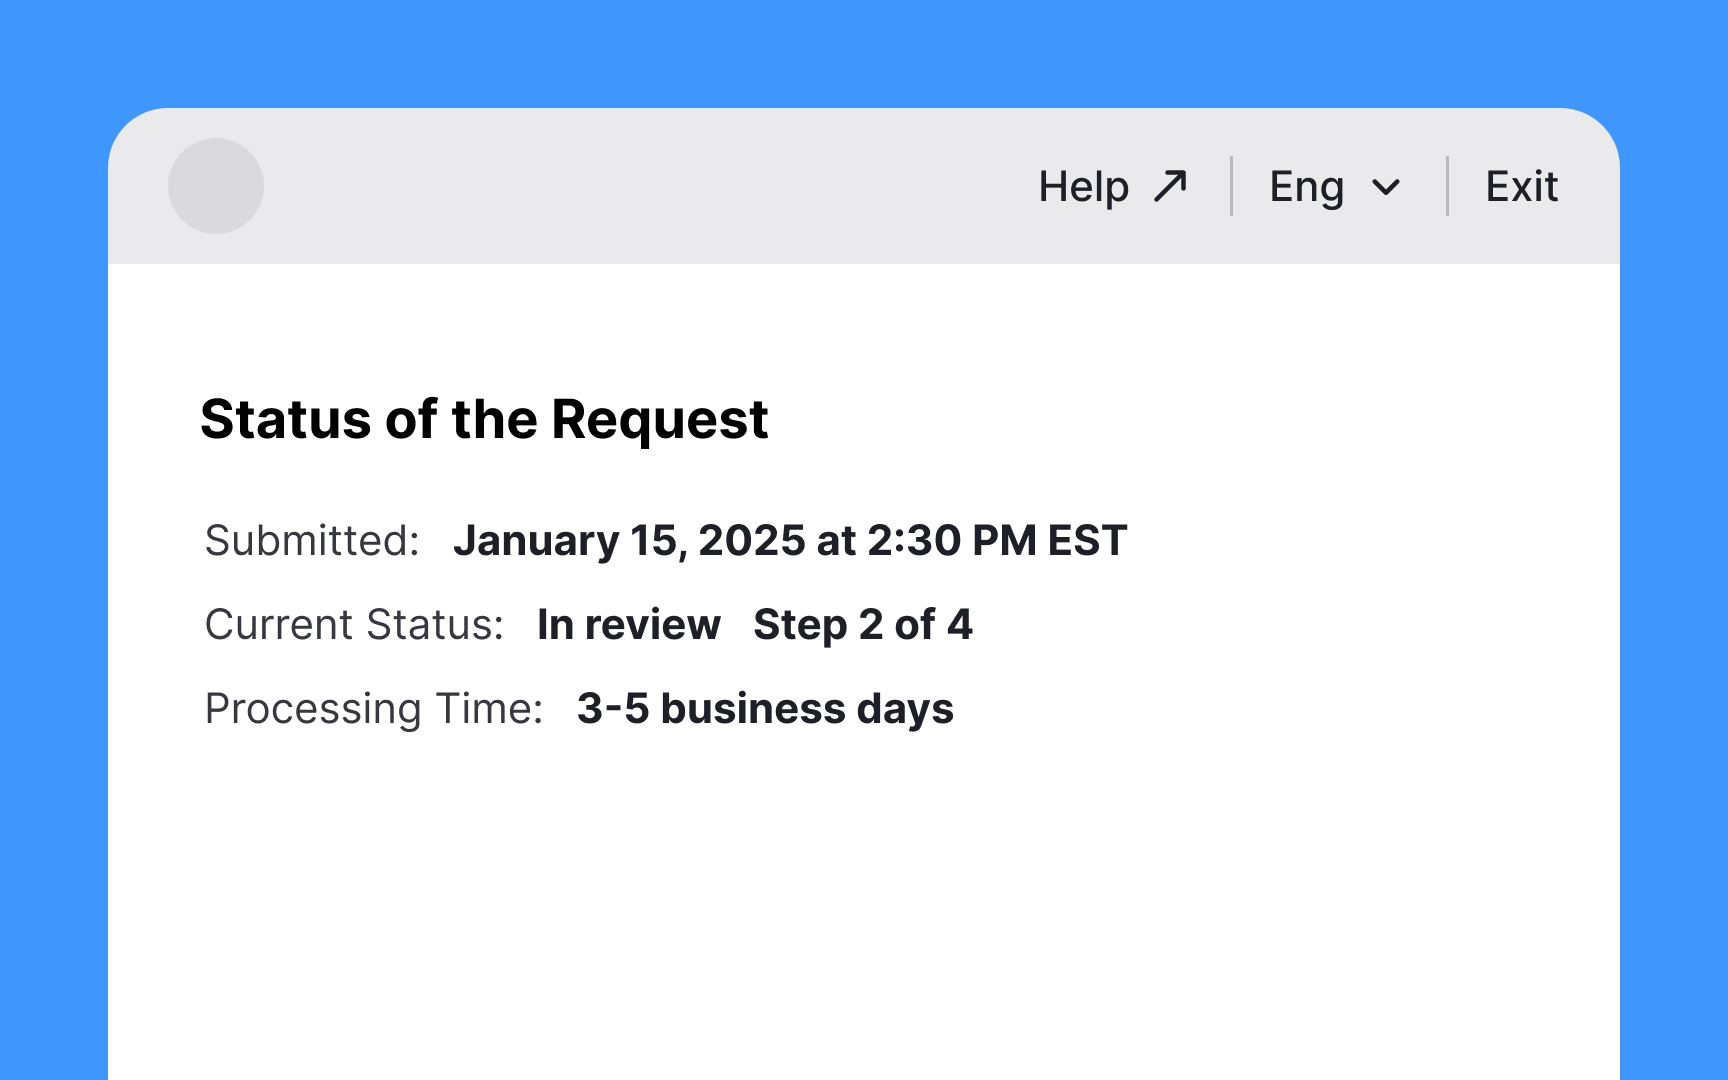This screenshot has width=1728, height=1080.
Task: Select the Status of the Request heading
Action: pyautogui.click(x=484, y=419)
